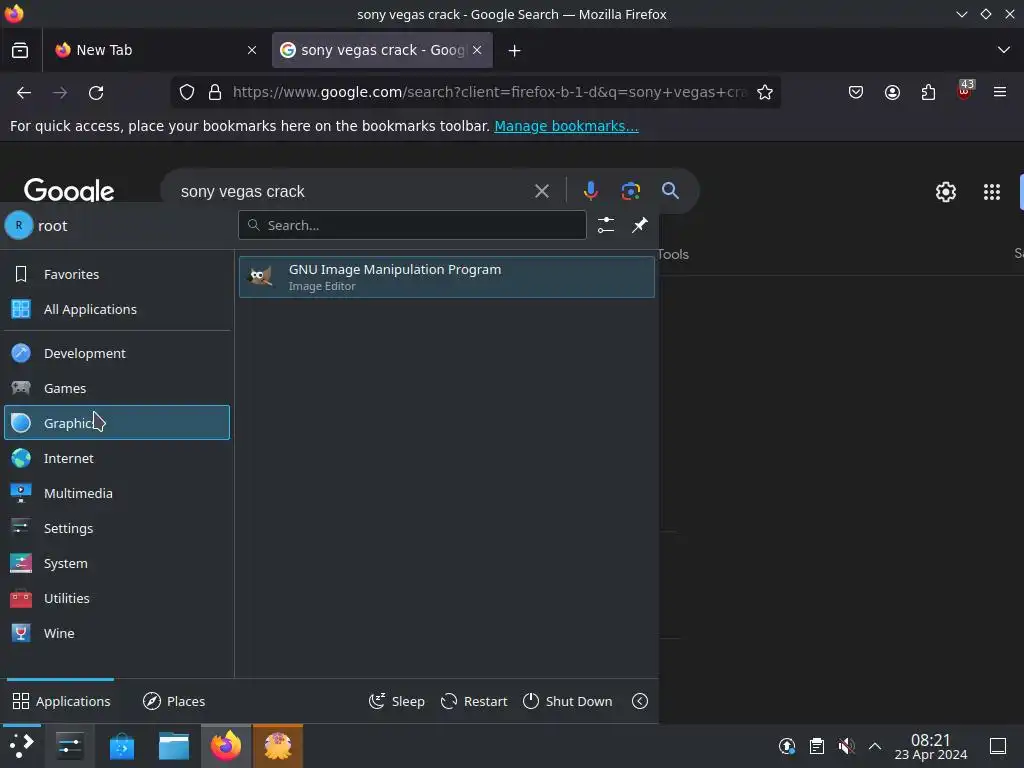Open a new browser tab
Image resolution: width=1024 pixels, height=768 pixels.
515,50
